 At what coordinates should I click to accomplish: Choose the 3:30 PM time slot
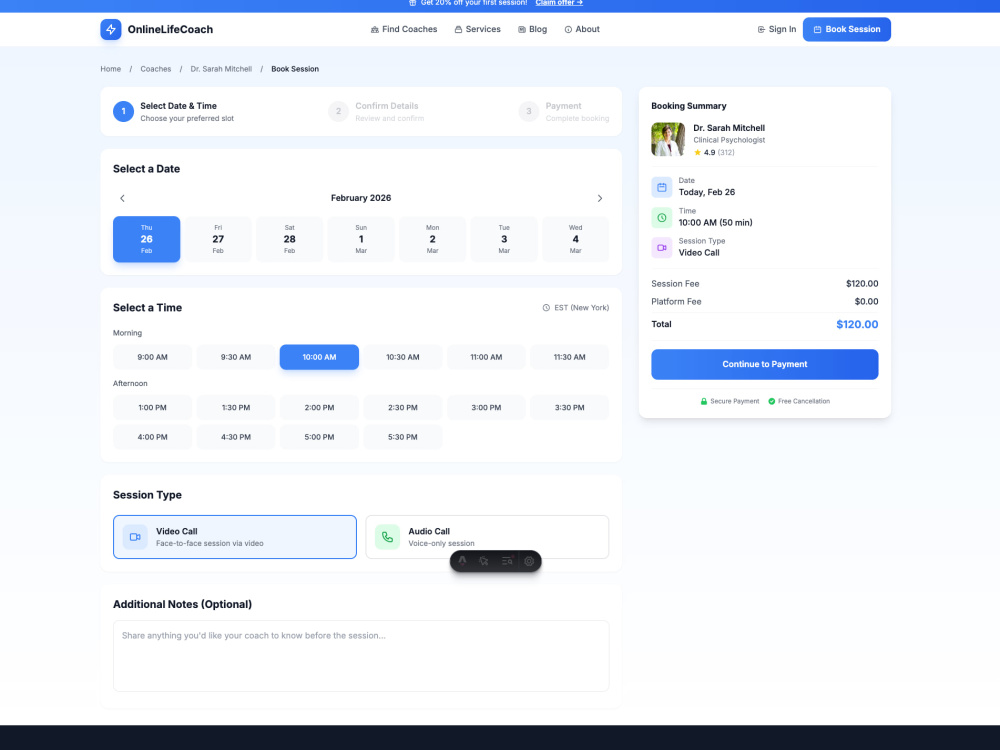570,408
